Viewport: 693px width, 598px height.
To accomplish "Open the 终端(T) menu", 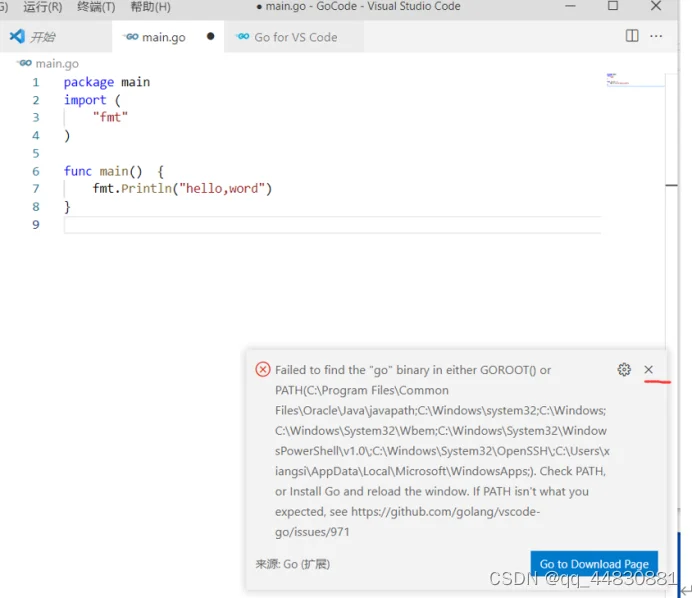I will click(x=96, y=7).
